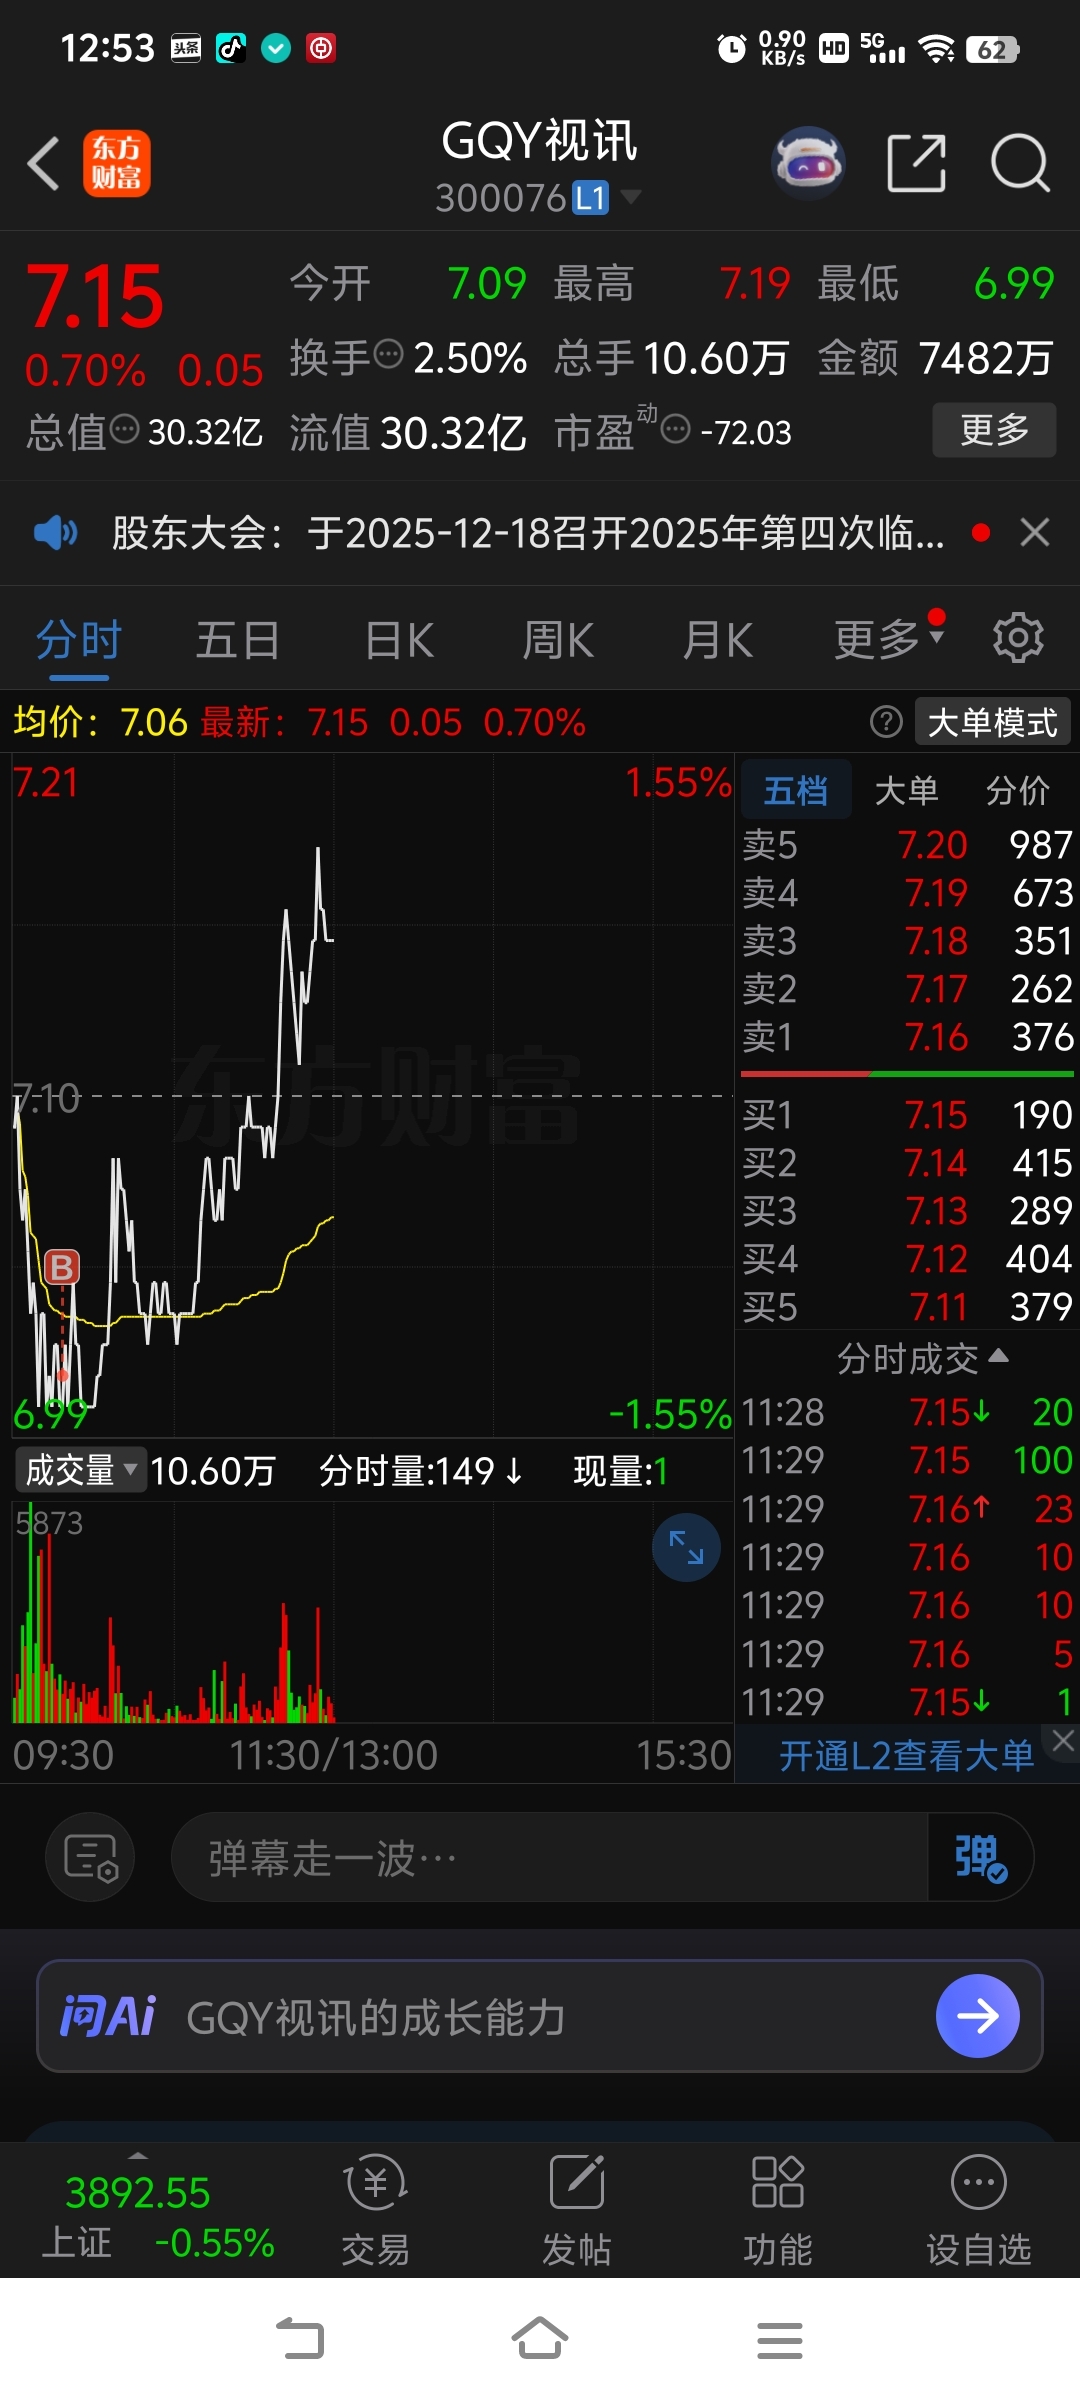Tap the 问Ai logo
This screenshot has height=2404, width=1080.
(108, 2016)
